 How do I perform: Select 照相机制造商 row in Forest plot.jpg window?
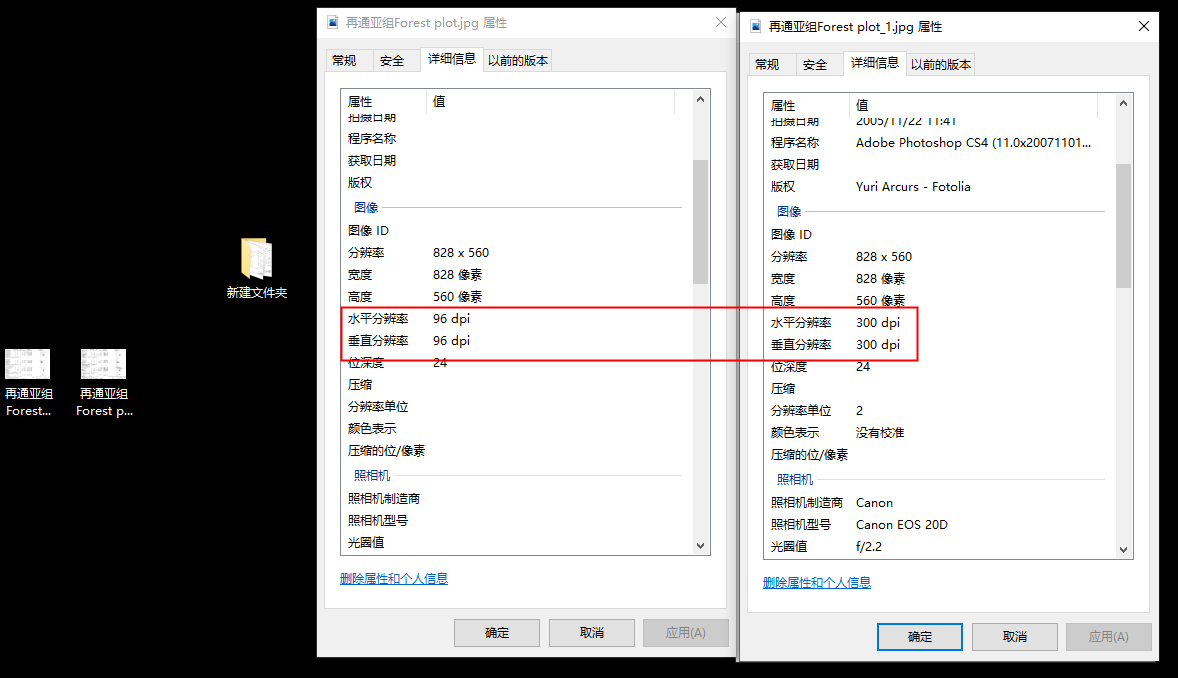(x=517, y=498)
